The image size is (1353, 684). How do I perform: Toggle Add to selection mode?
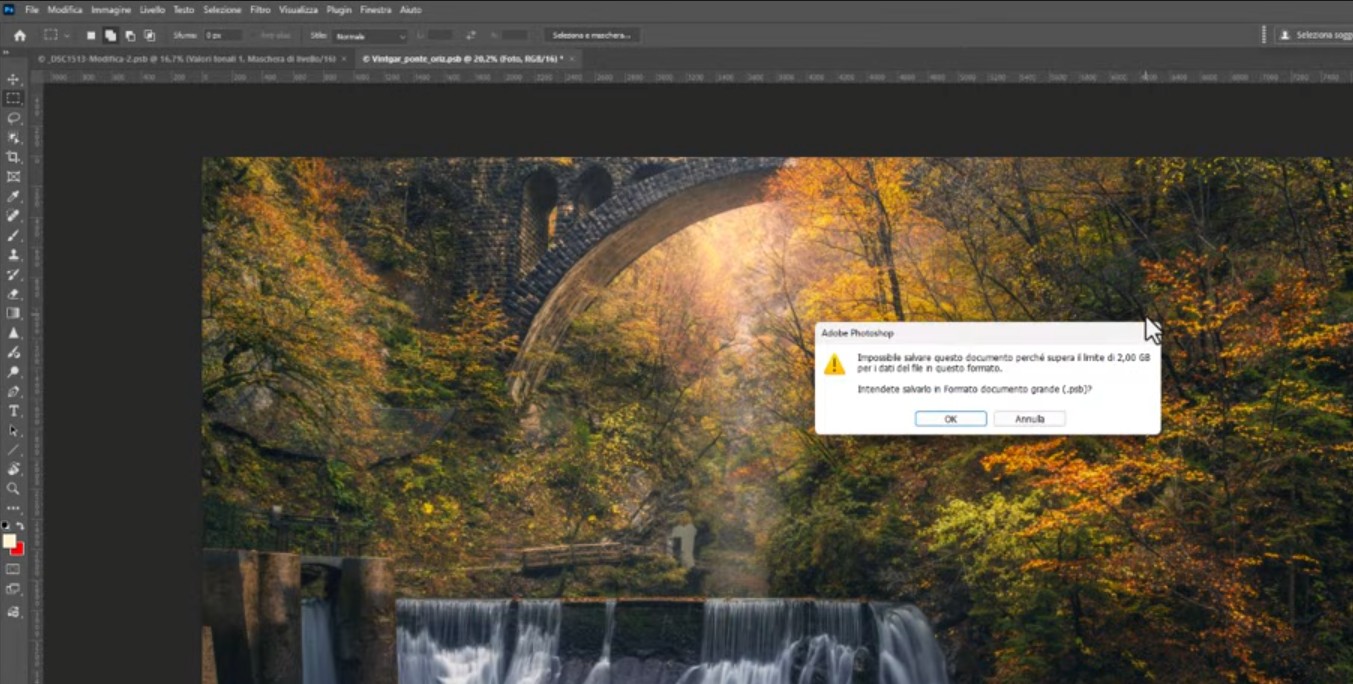pyautogui.click(x=110, y=34)
